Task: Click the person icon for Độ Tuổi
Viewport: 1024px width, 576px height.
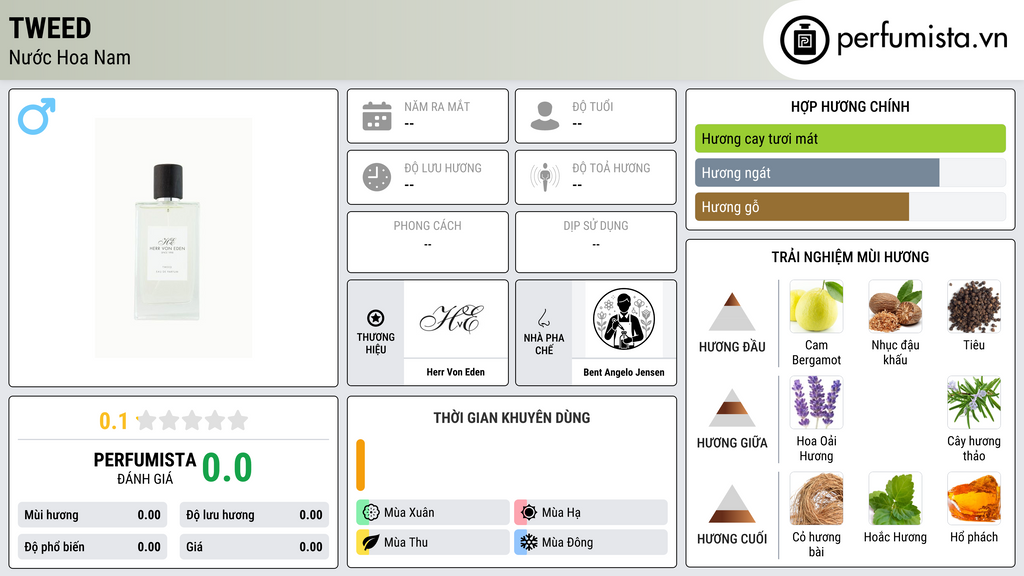Action: [x=545, y=116]
